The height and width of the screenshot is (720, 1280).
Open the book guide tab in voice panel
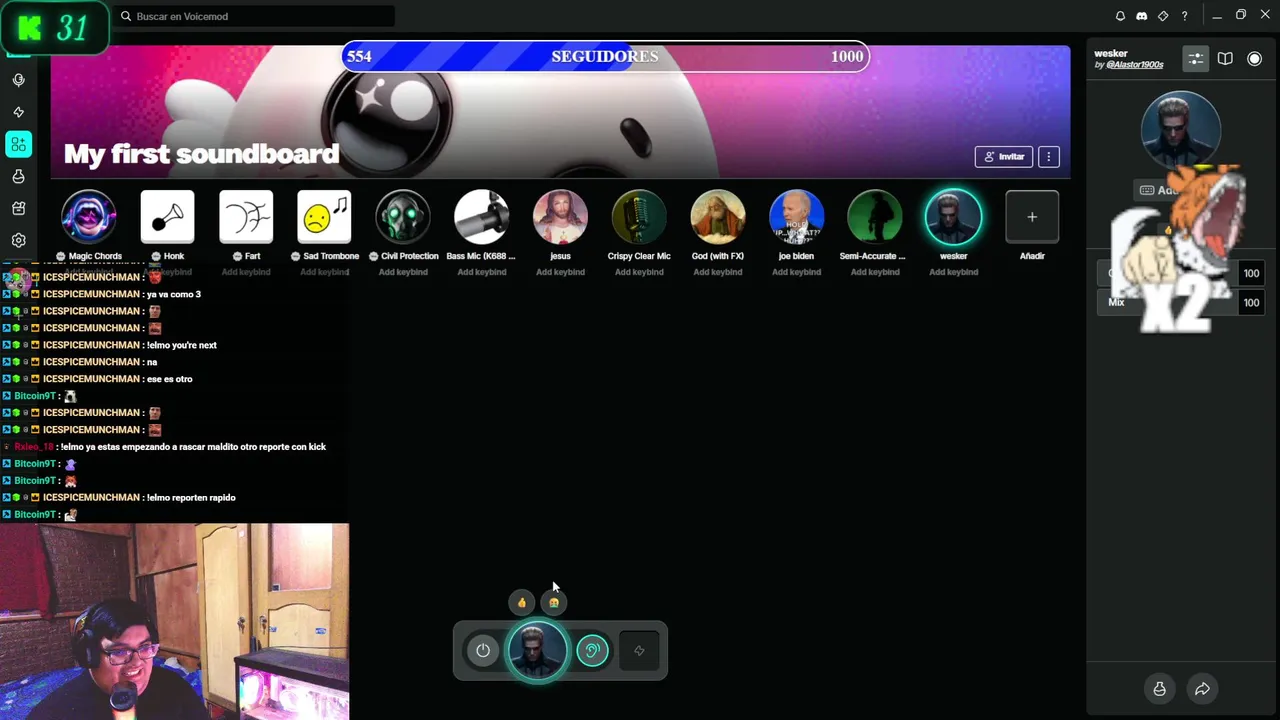click(1225, 59)
